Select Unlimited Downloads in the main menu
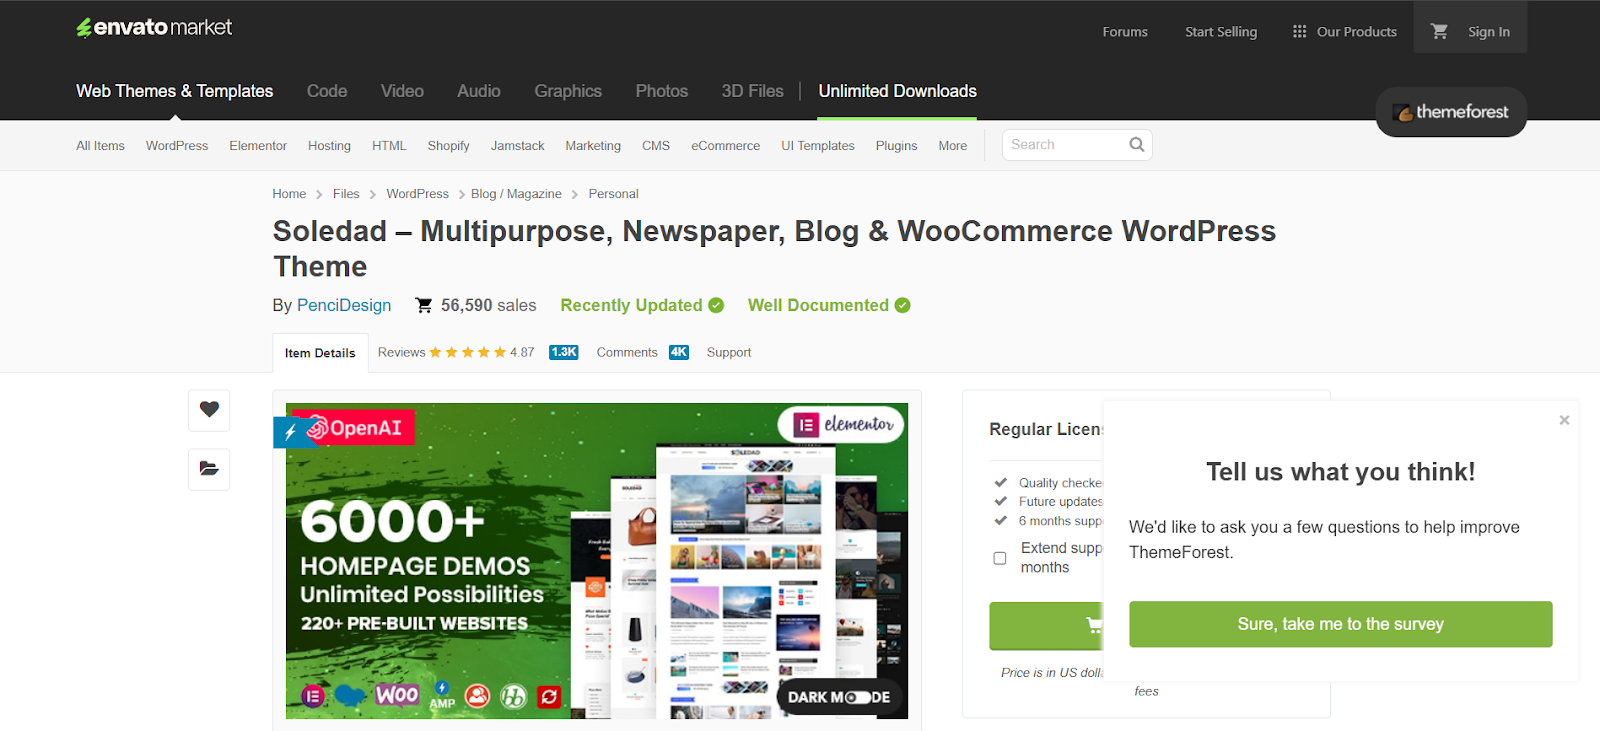The width and height of the screenshot is (1600, 731). (897, 91)
